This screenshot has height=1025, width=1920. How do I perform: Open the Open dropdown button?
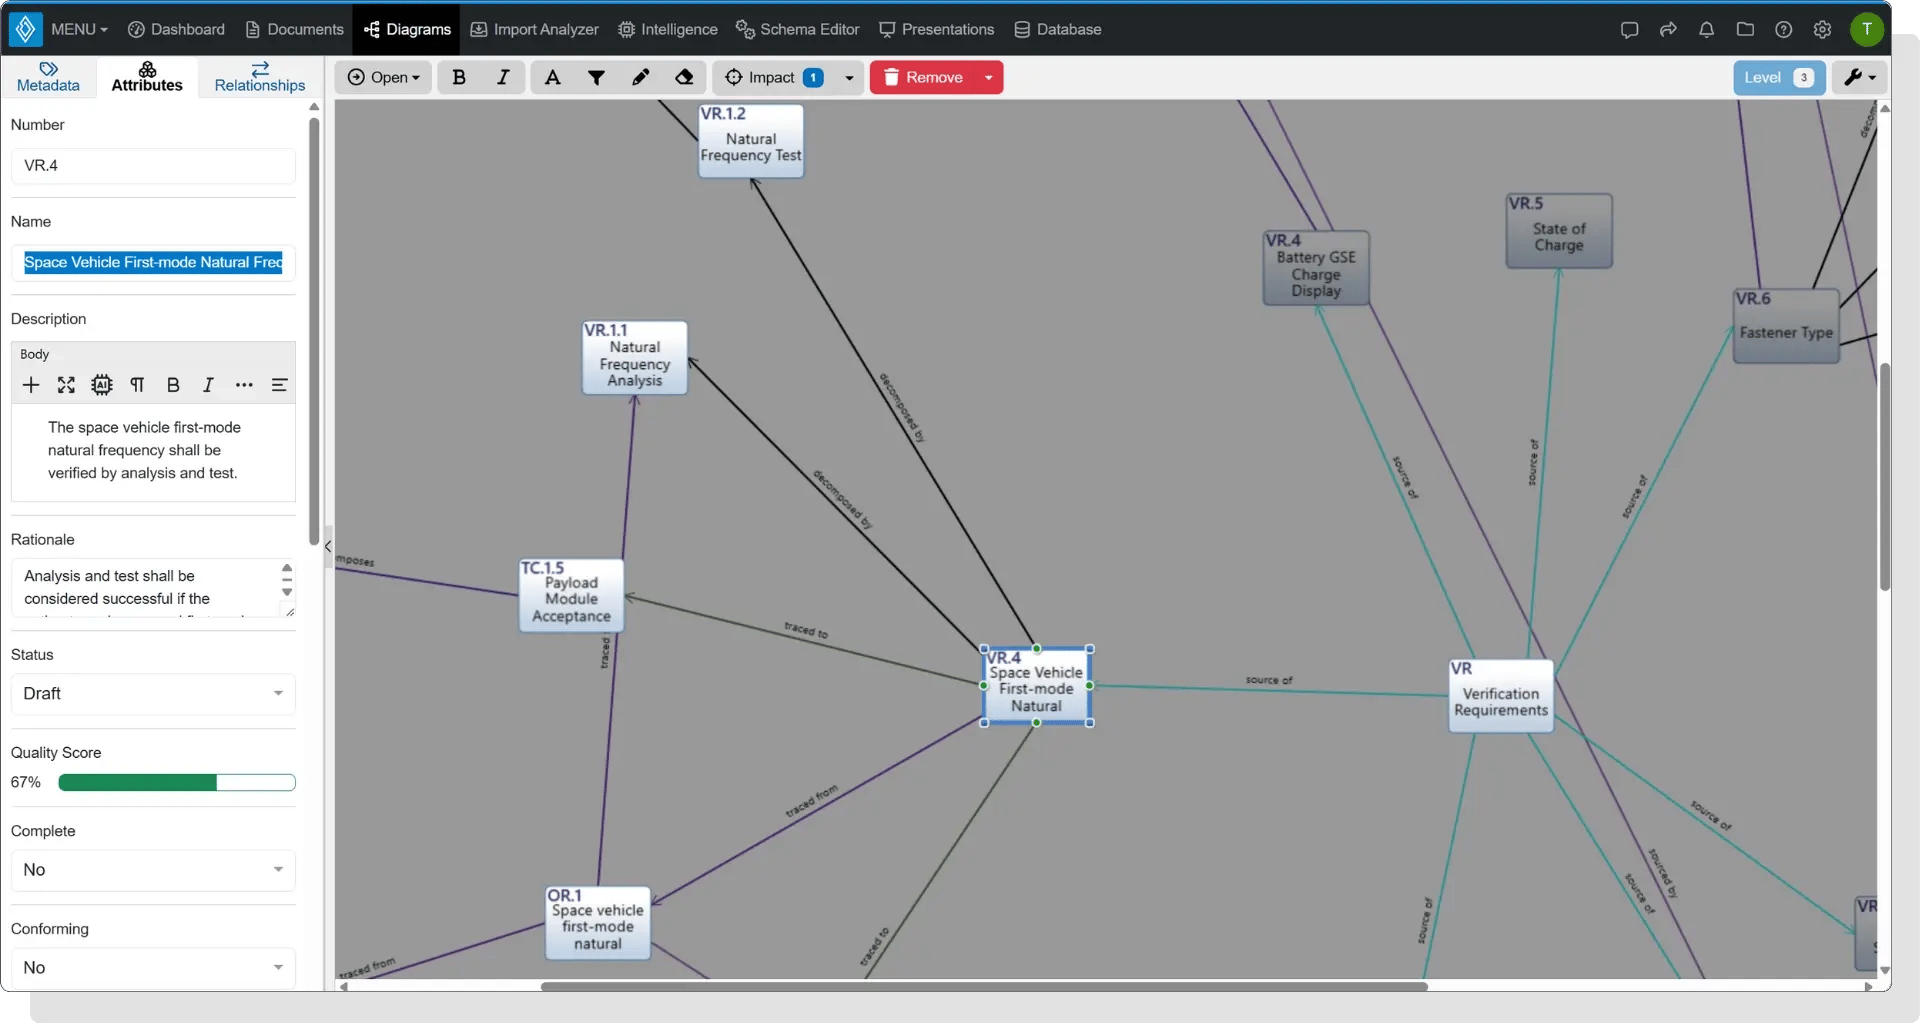coord(383,77)
